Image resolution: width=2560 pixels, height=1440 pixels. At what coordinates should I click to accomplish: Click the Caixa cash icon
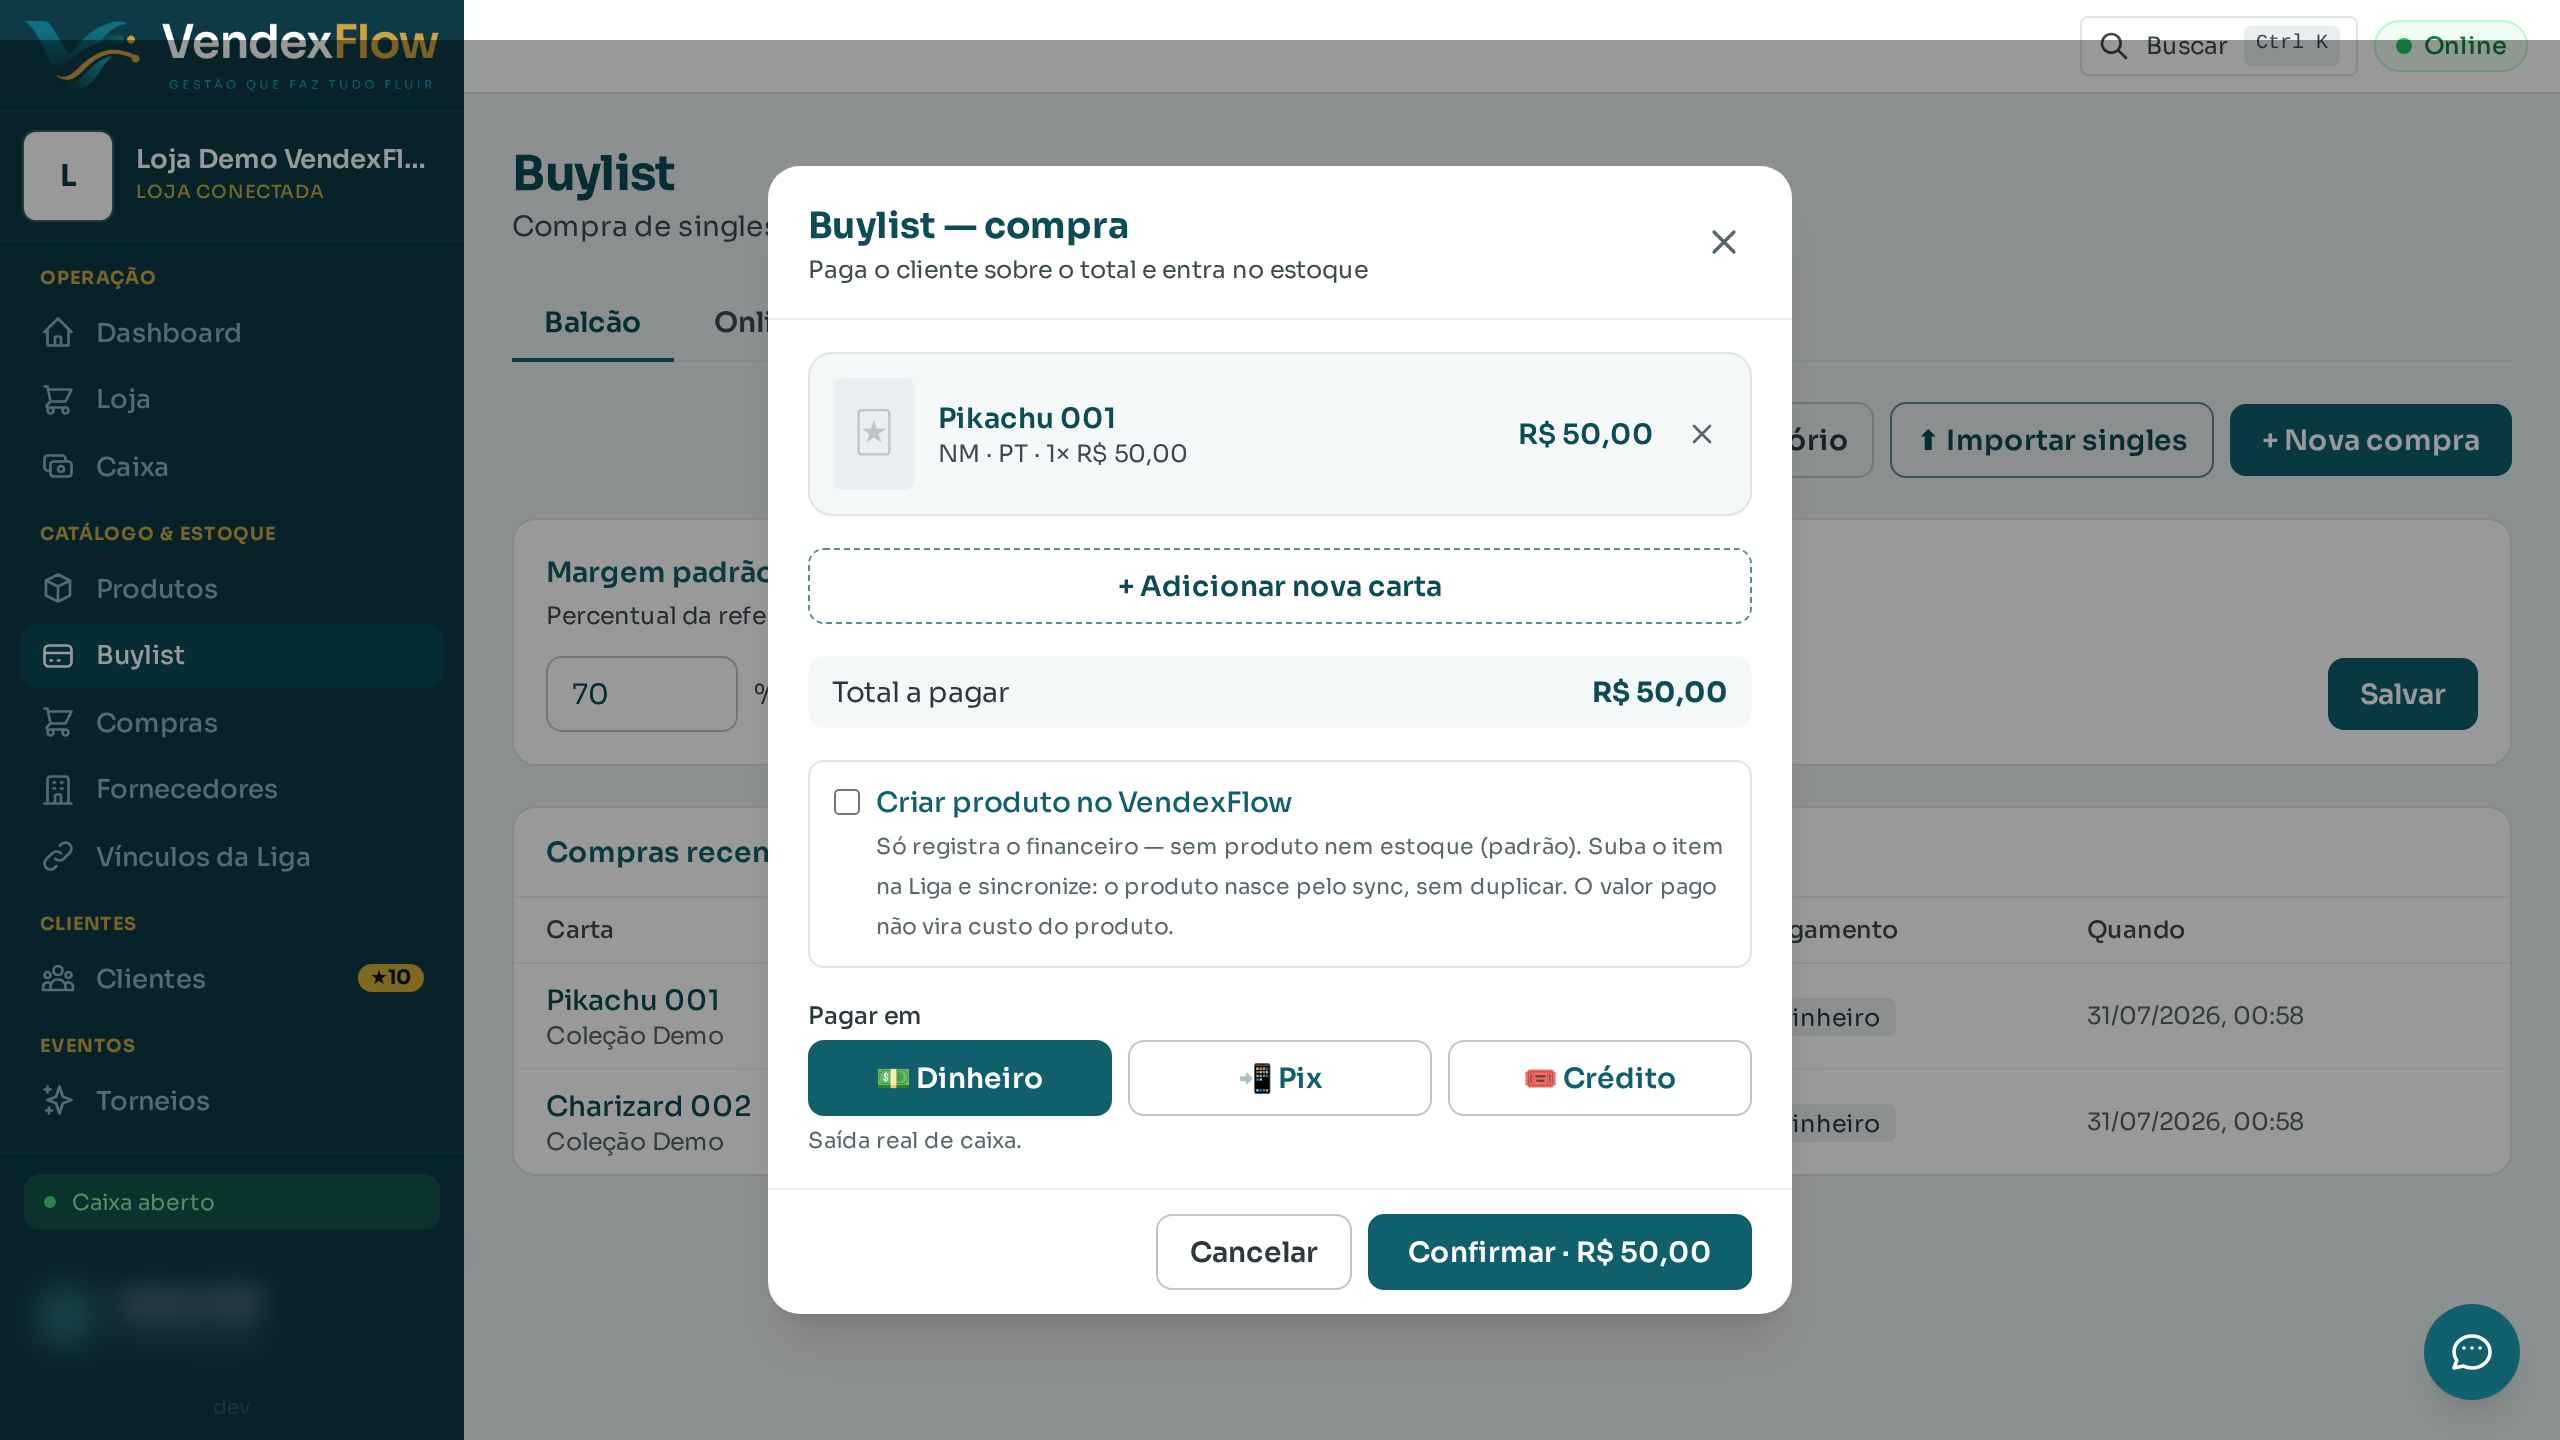[58, 467]
